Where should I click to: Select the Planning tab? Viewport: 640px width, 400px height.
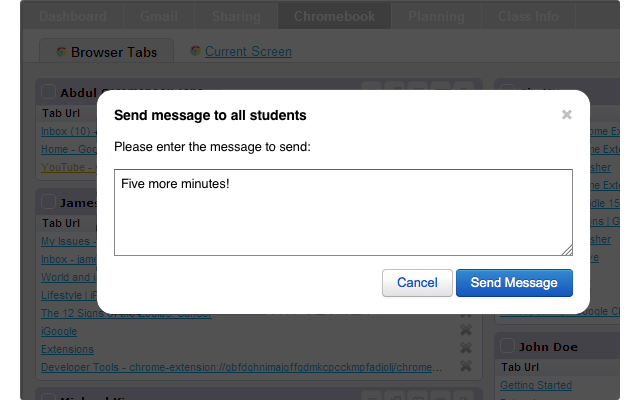click(436, 16)
